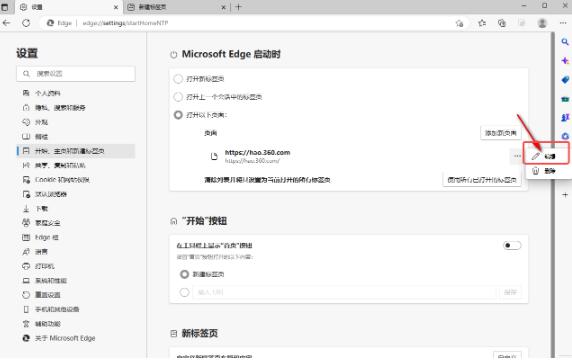
Task: Click the pencil 编辑 (Edit) menu entry
Action: click(x=546, y=156)
